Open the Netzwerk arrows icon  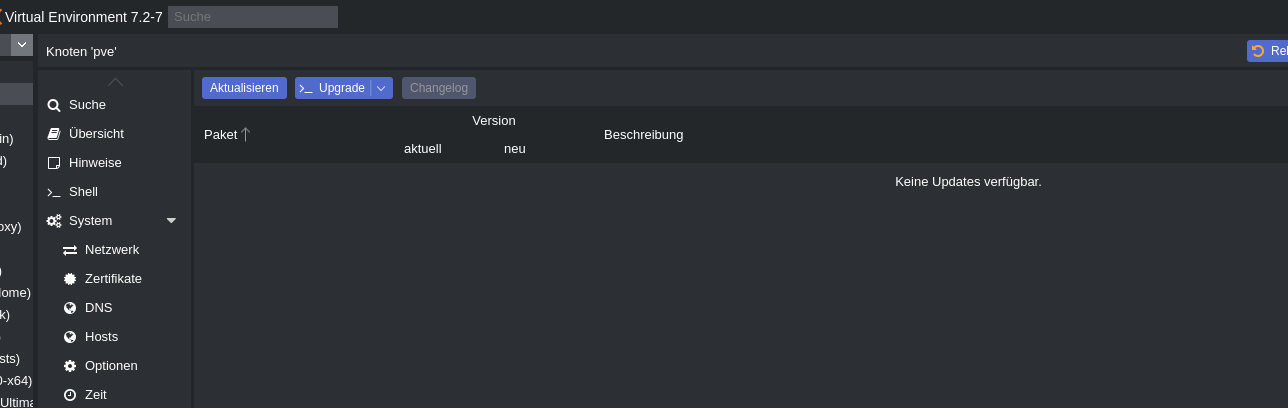(x=70, y=250)
